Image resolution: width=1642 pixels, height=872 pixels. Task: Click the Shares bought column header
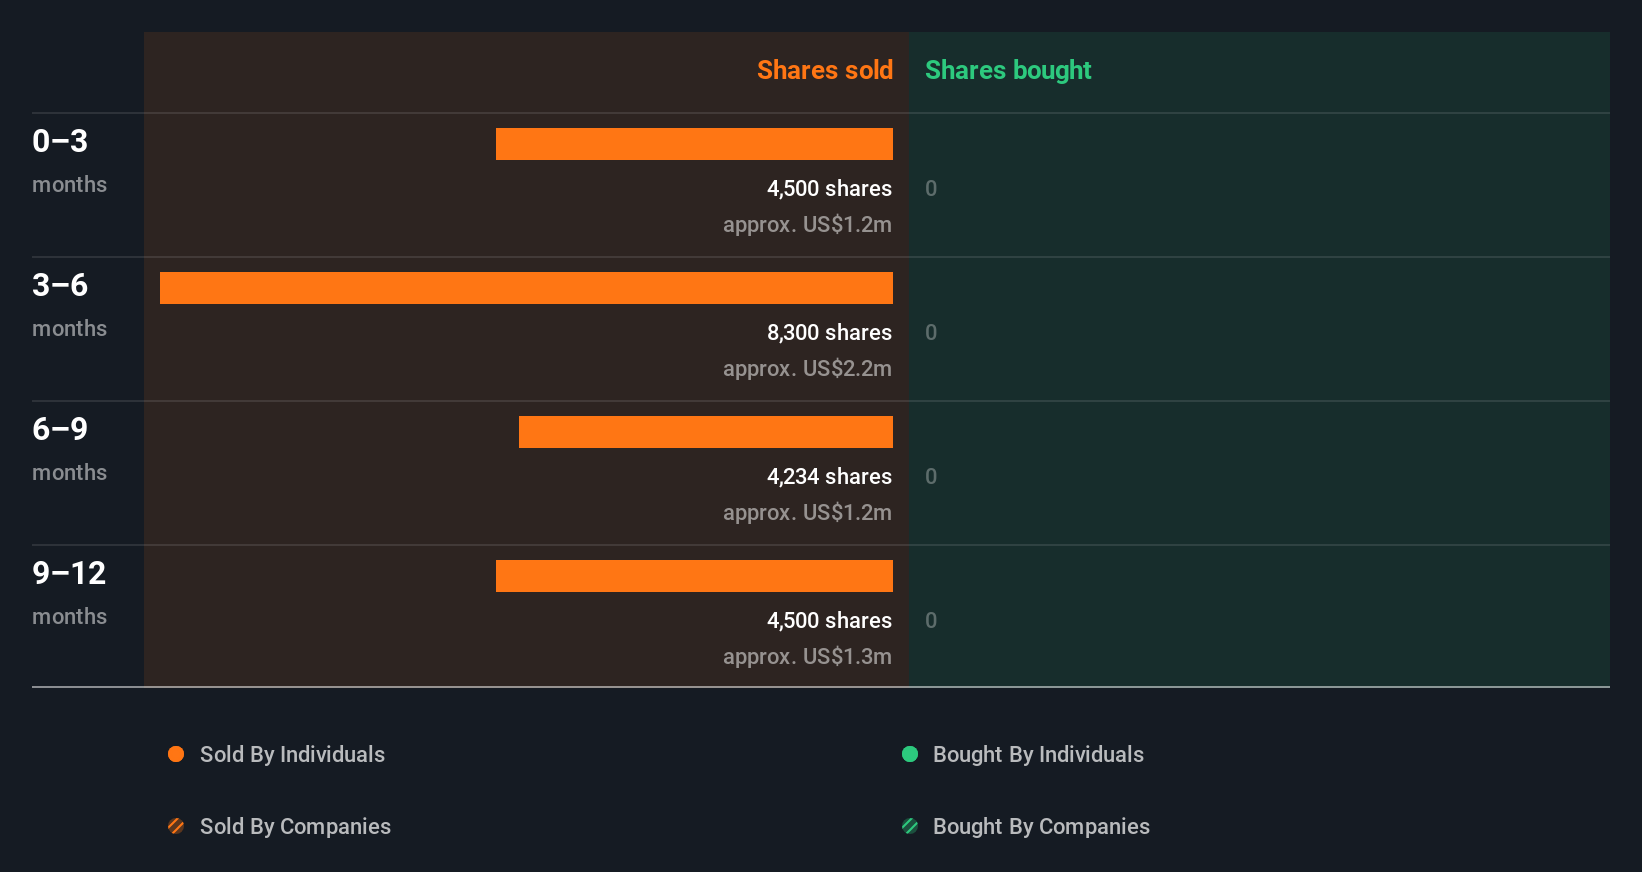1007,70
